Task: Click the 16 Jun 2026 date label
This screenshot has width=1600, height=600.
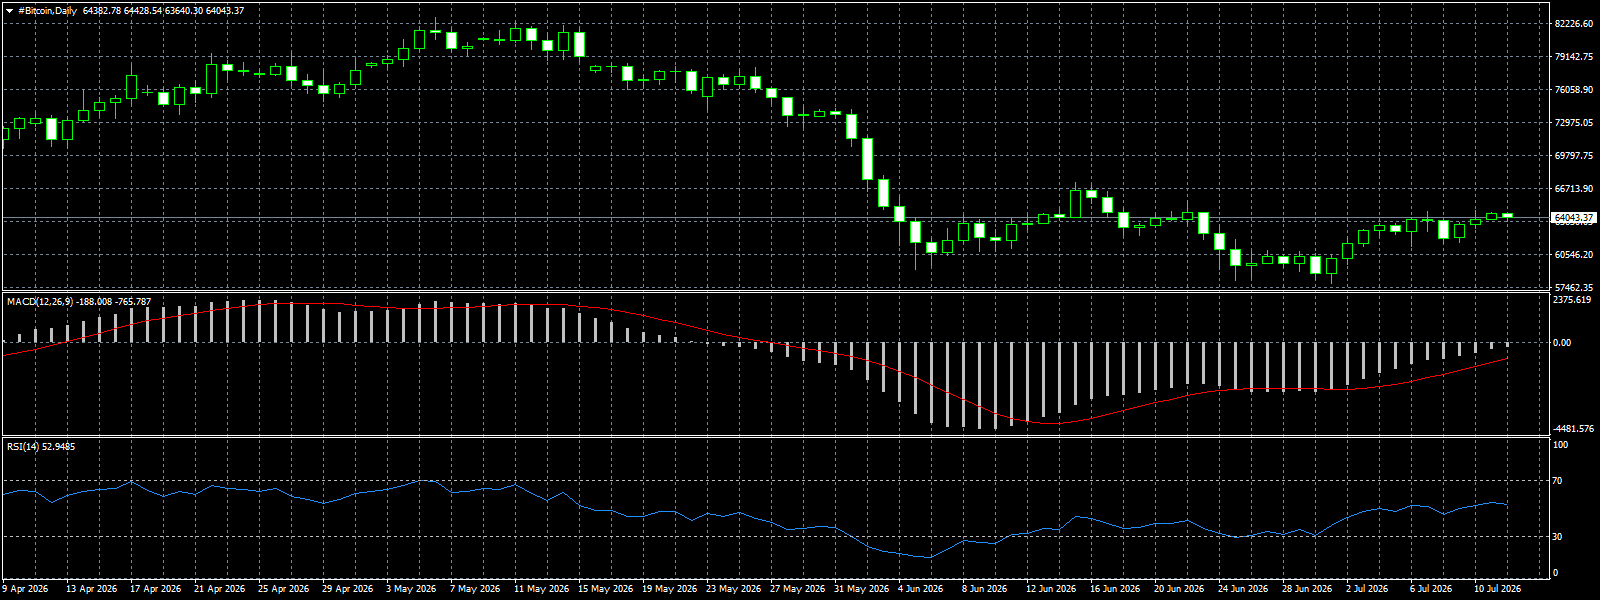Action: coord(1115,589)
